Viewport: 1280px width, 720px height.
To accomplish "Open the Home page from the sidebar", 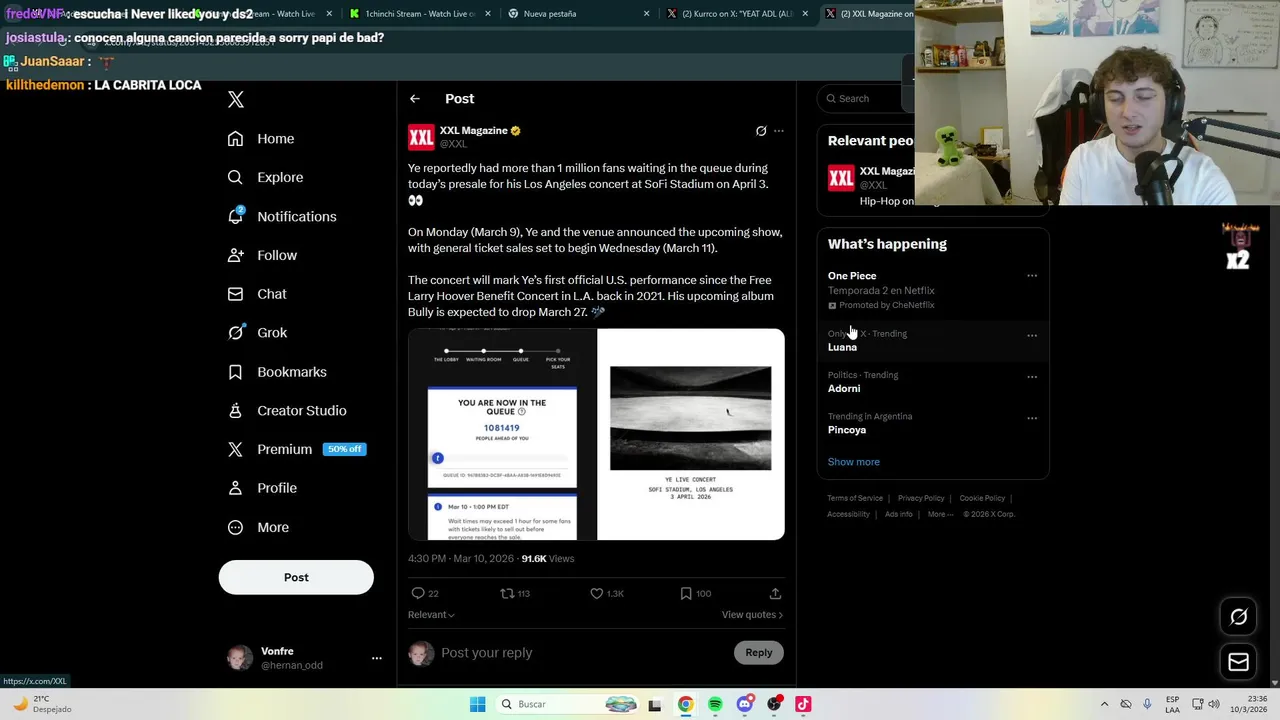I will tap(261, 139).
